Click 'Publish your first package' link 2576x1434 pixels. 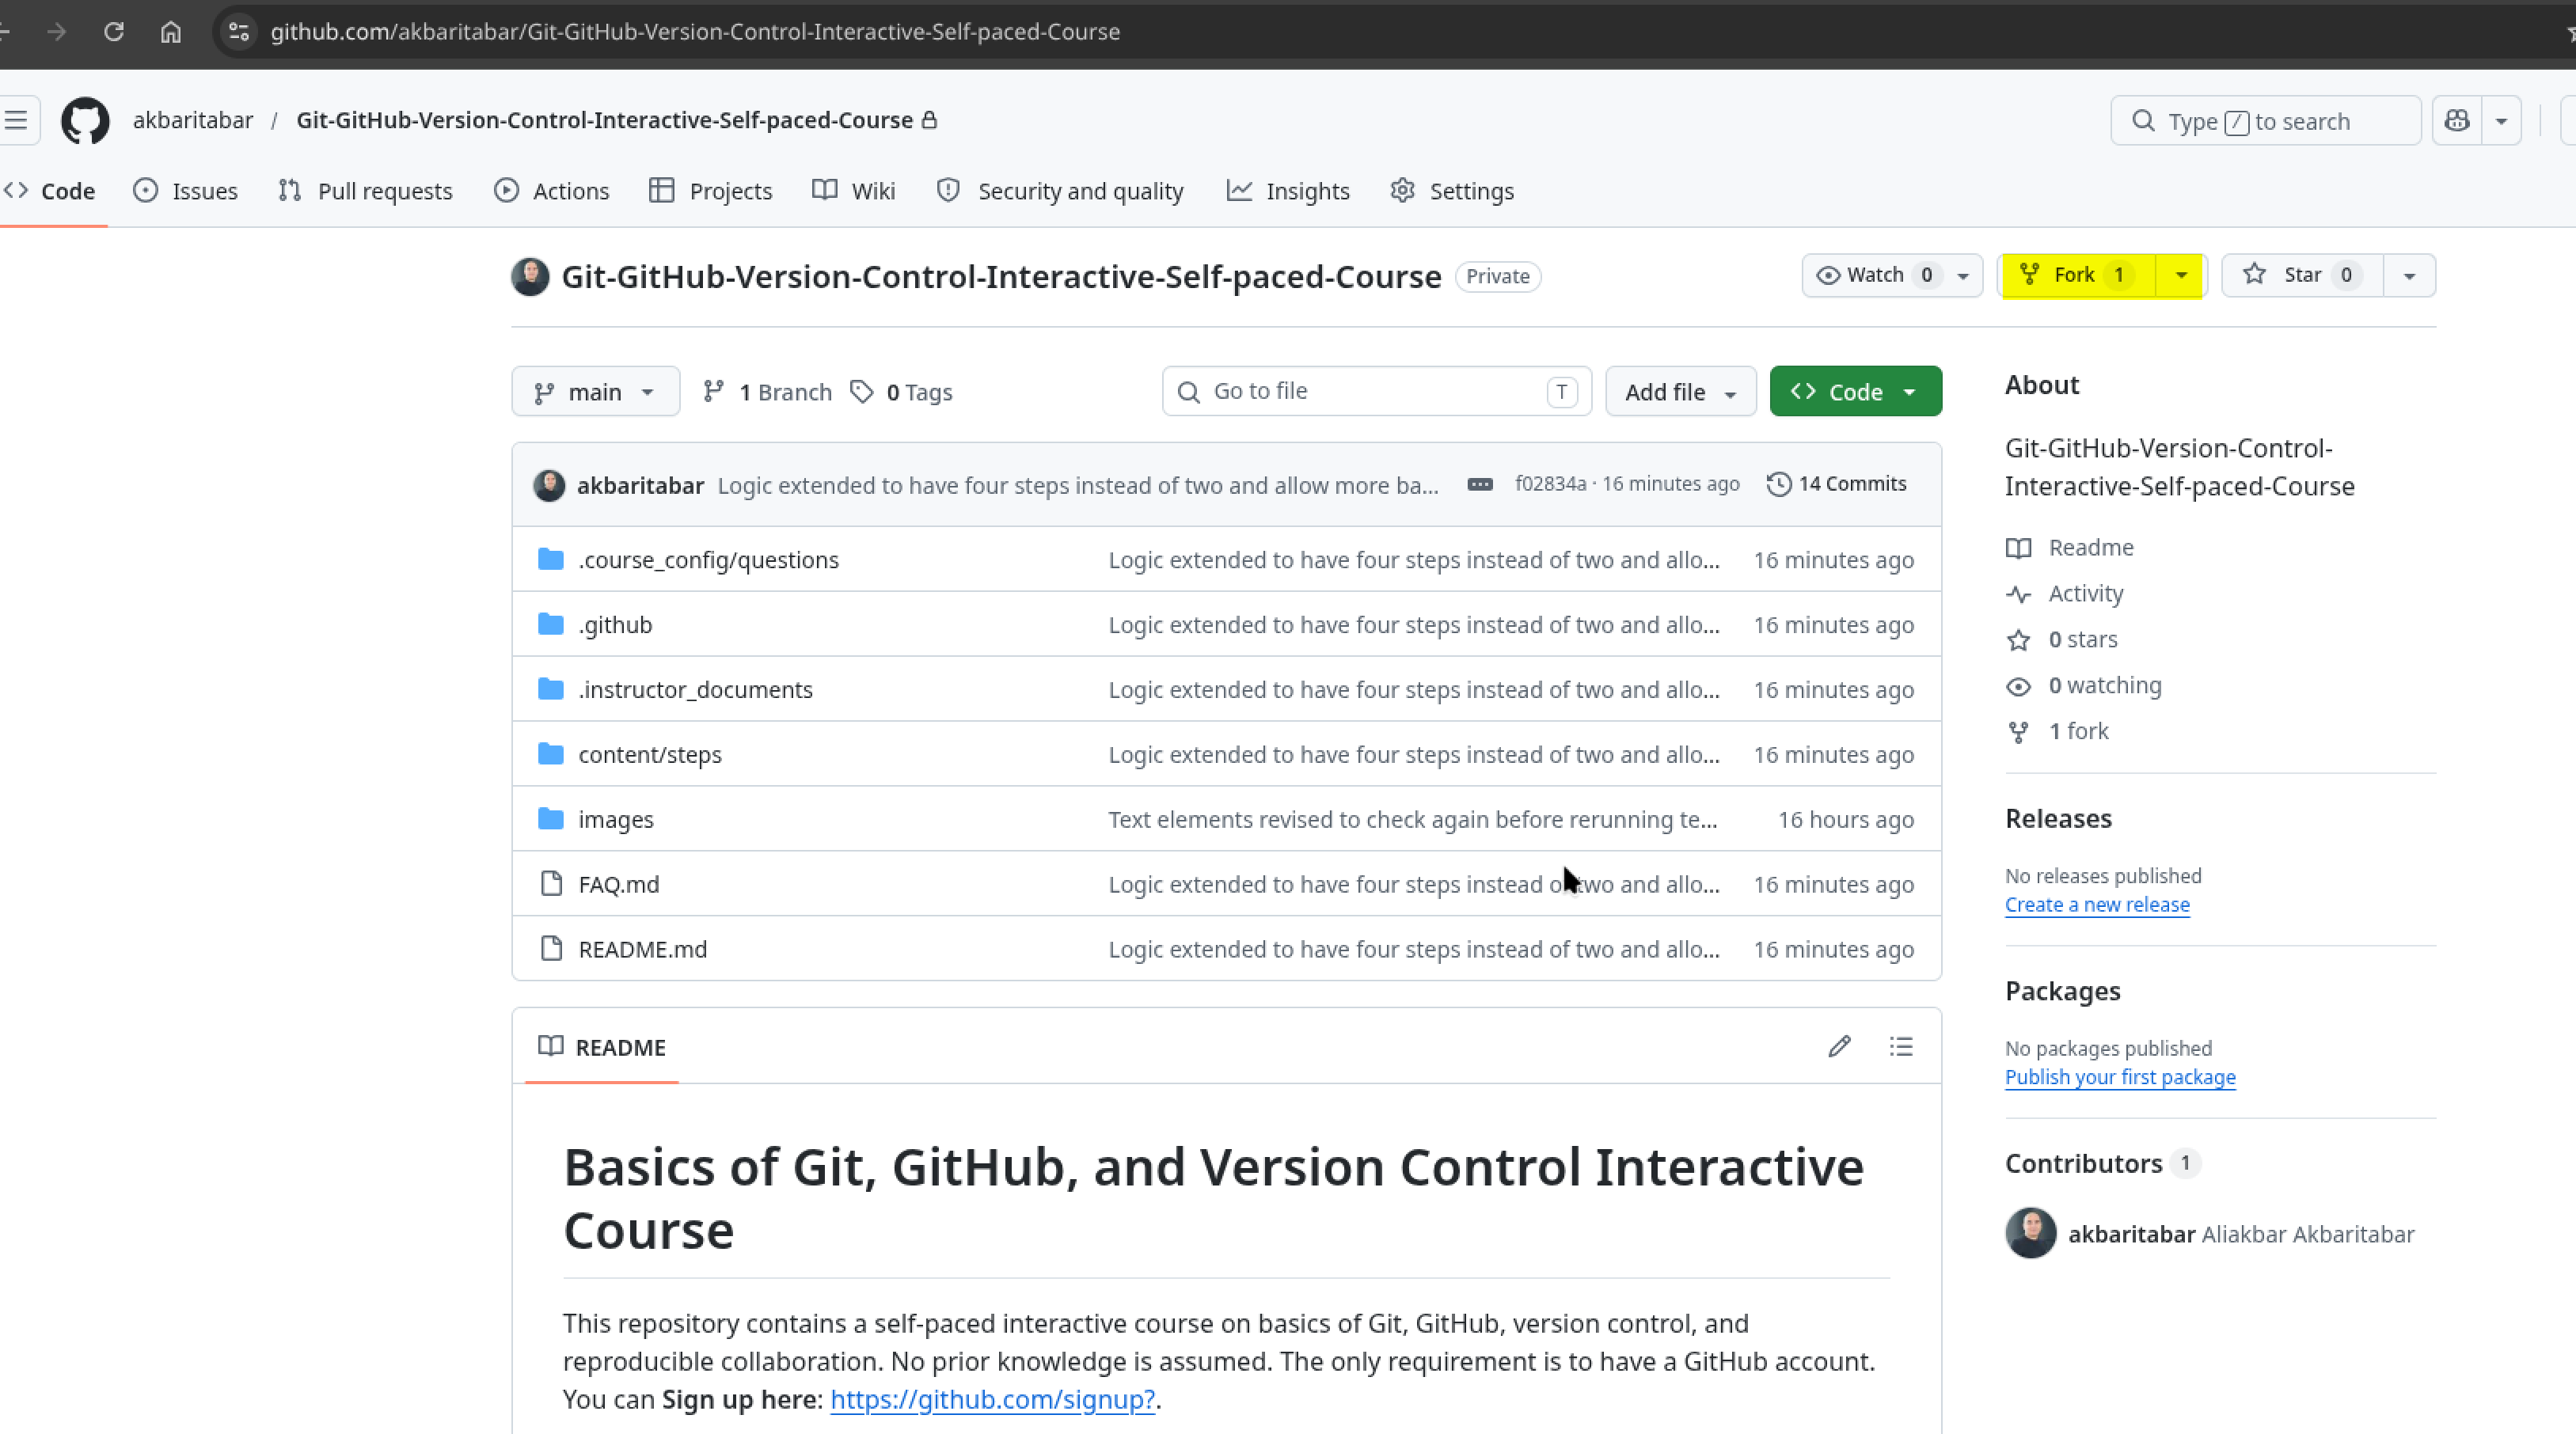click(2120, 1078)
